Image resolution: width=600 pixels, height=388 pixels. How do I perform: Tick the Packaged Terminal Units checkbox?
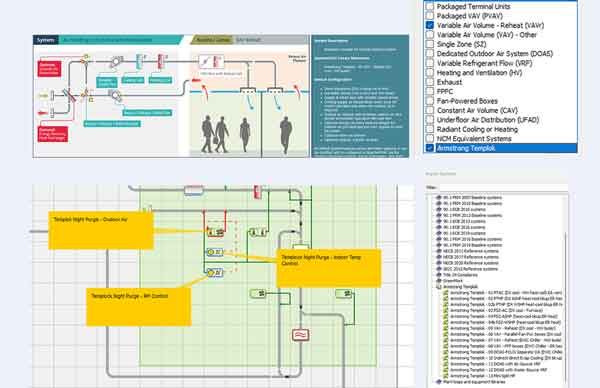tap(430, 7)
